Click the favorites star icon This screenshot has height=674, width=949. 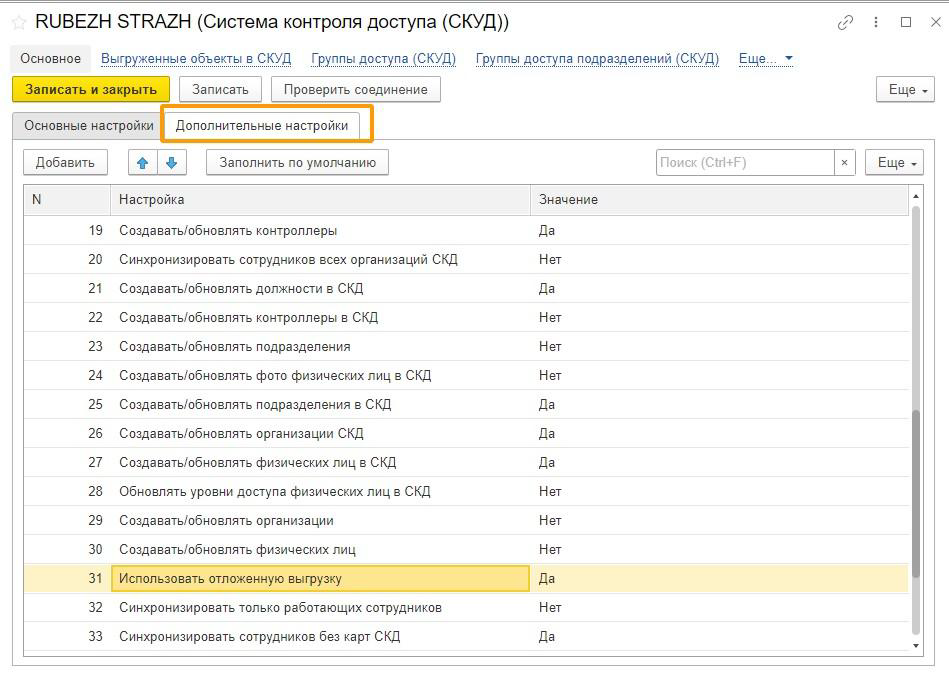[x=19, y=22]
